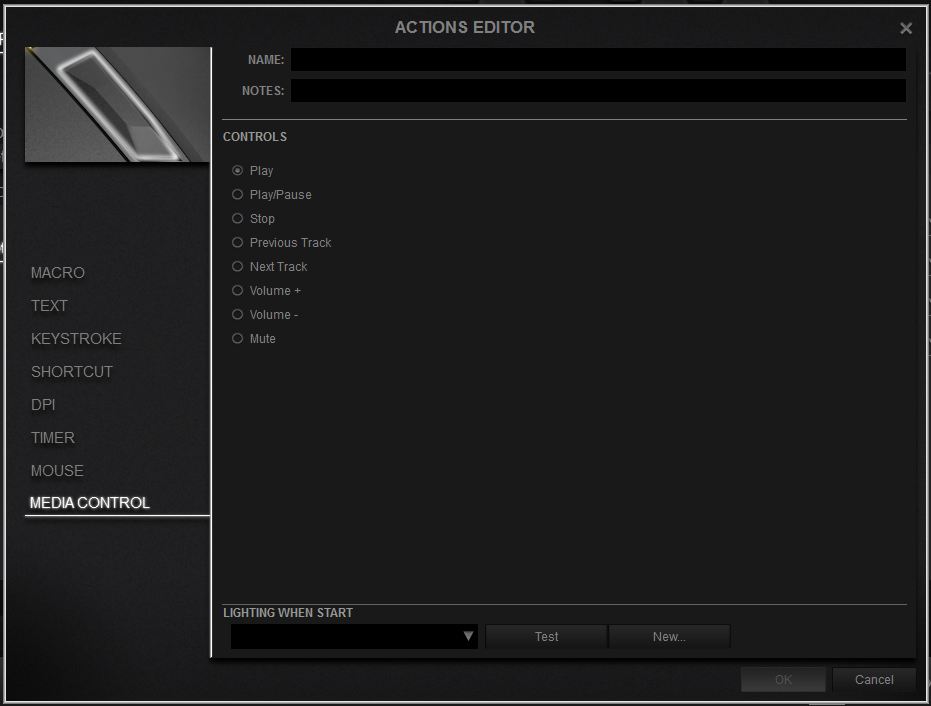
Task: Click the Test lighting button
Action: click(x=546, y=637)
